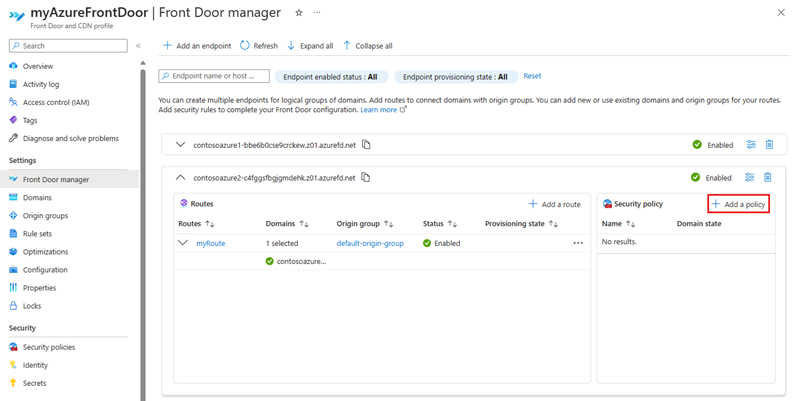Screen dimensions: 801x401
Task: Sort routes by Origin group column
Action: (365, 224)
